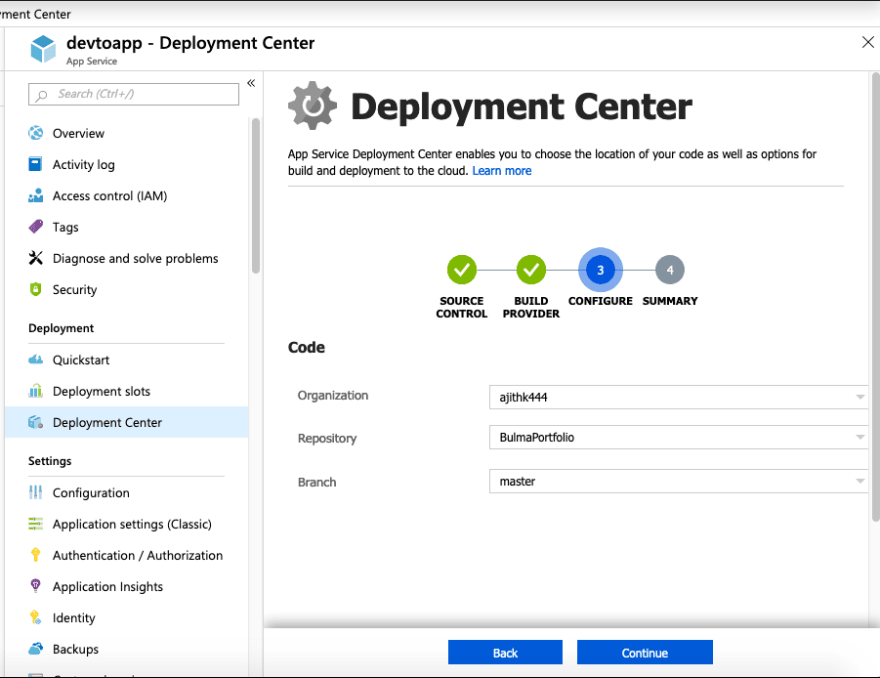The height and width of the screenshot is (678, 880).
Task: Click the search magnifier icon
Action: (x=42, y=95)
